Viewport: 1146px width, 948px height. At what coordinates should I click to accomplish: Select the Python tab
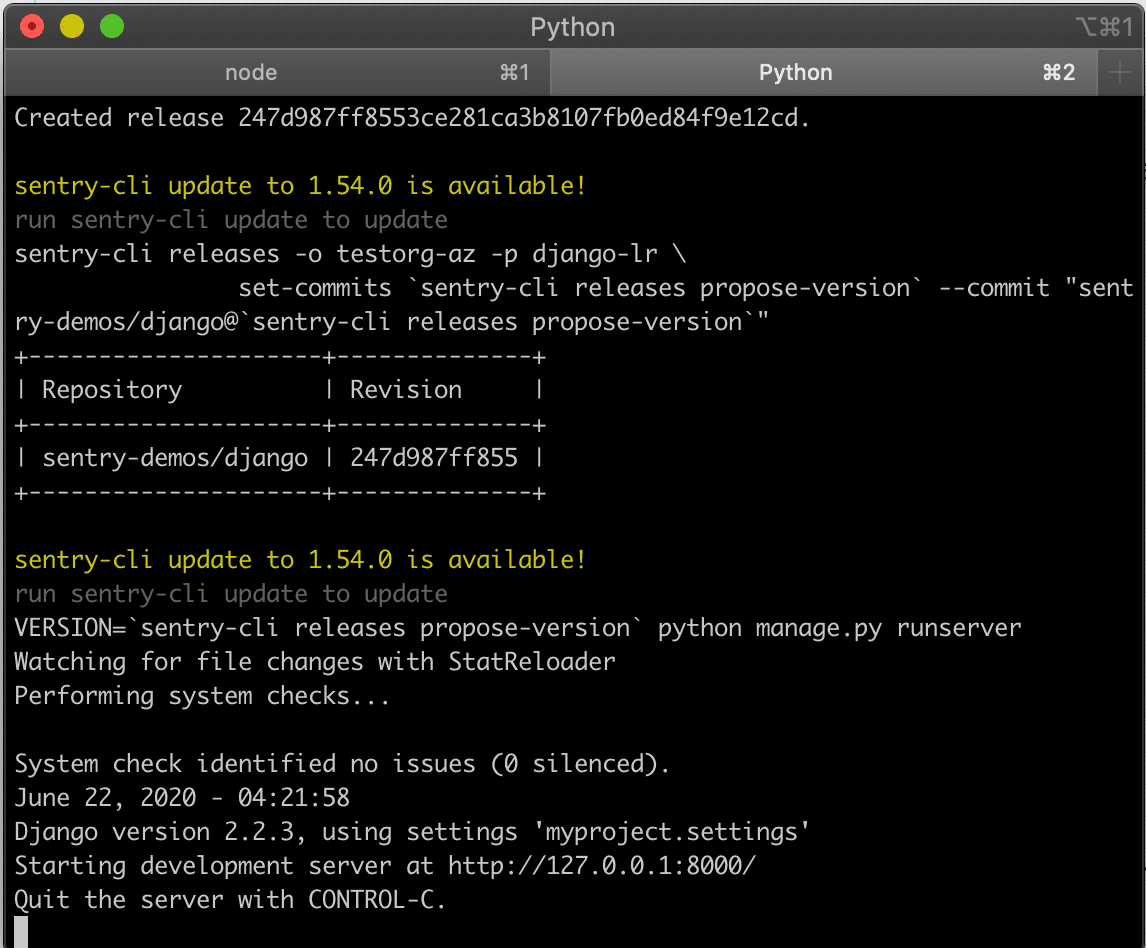pos(795,72)
